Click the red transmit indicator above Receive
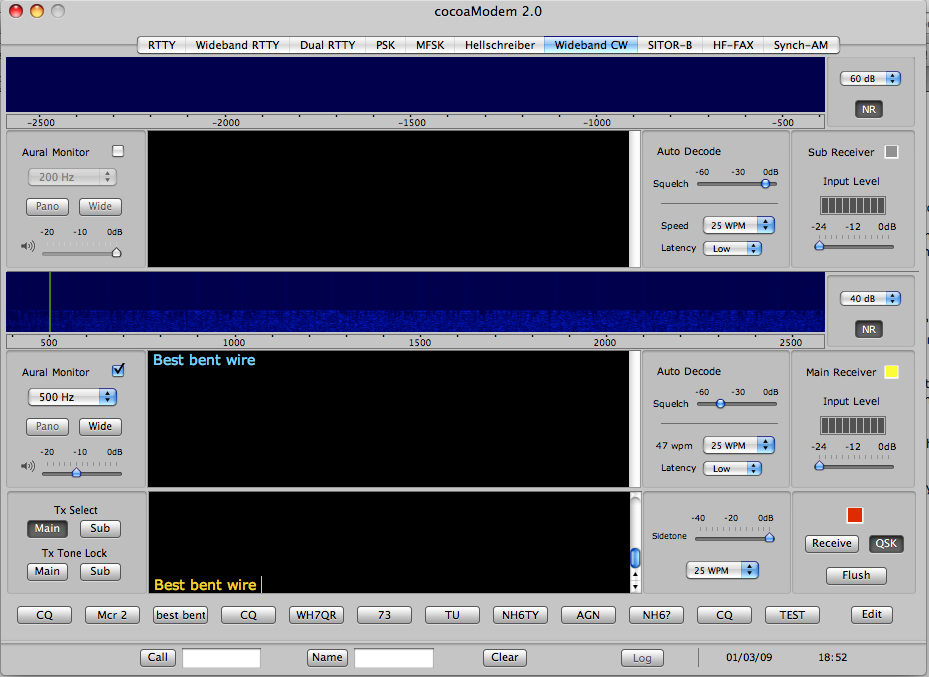The image size is (929, 677). point(854,515)
